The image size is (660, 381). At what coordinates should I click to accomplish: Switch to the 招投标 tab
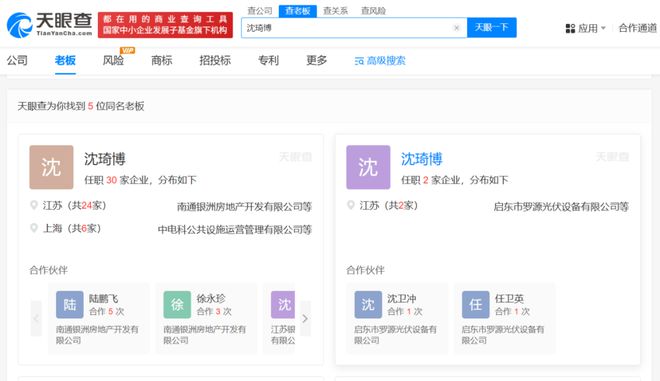[x=215, y=60]
